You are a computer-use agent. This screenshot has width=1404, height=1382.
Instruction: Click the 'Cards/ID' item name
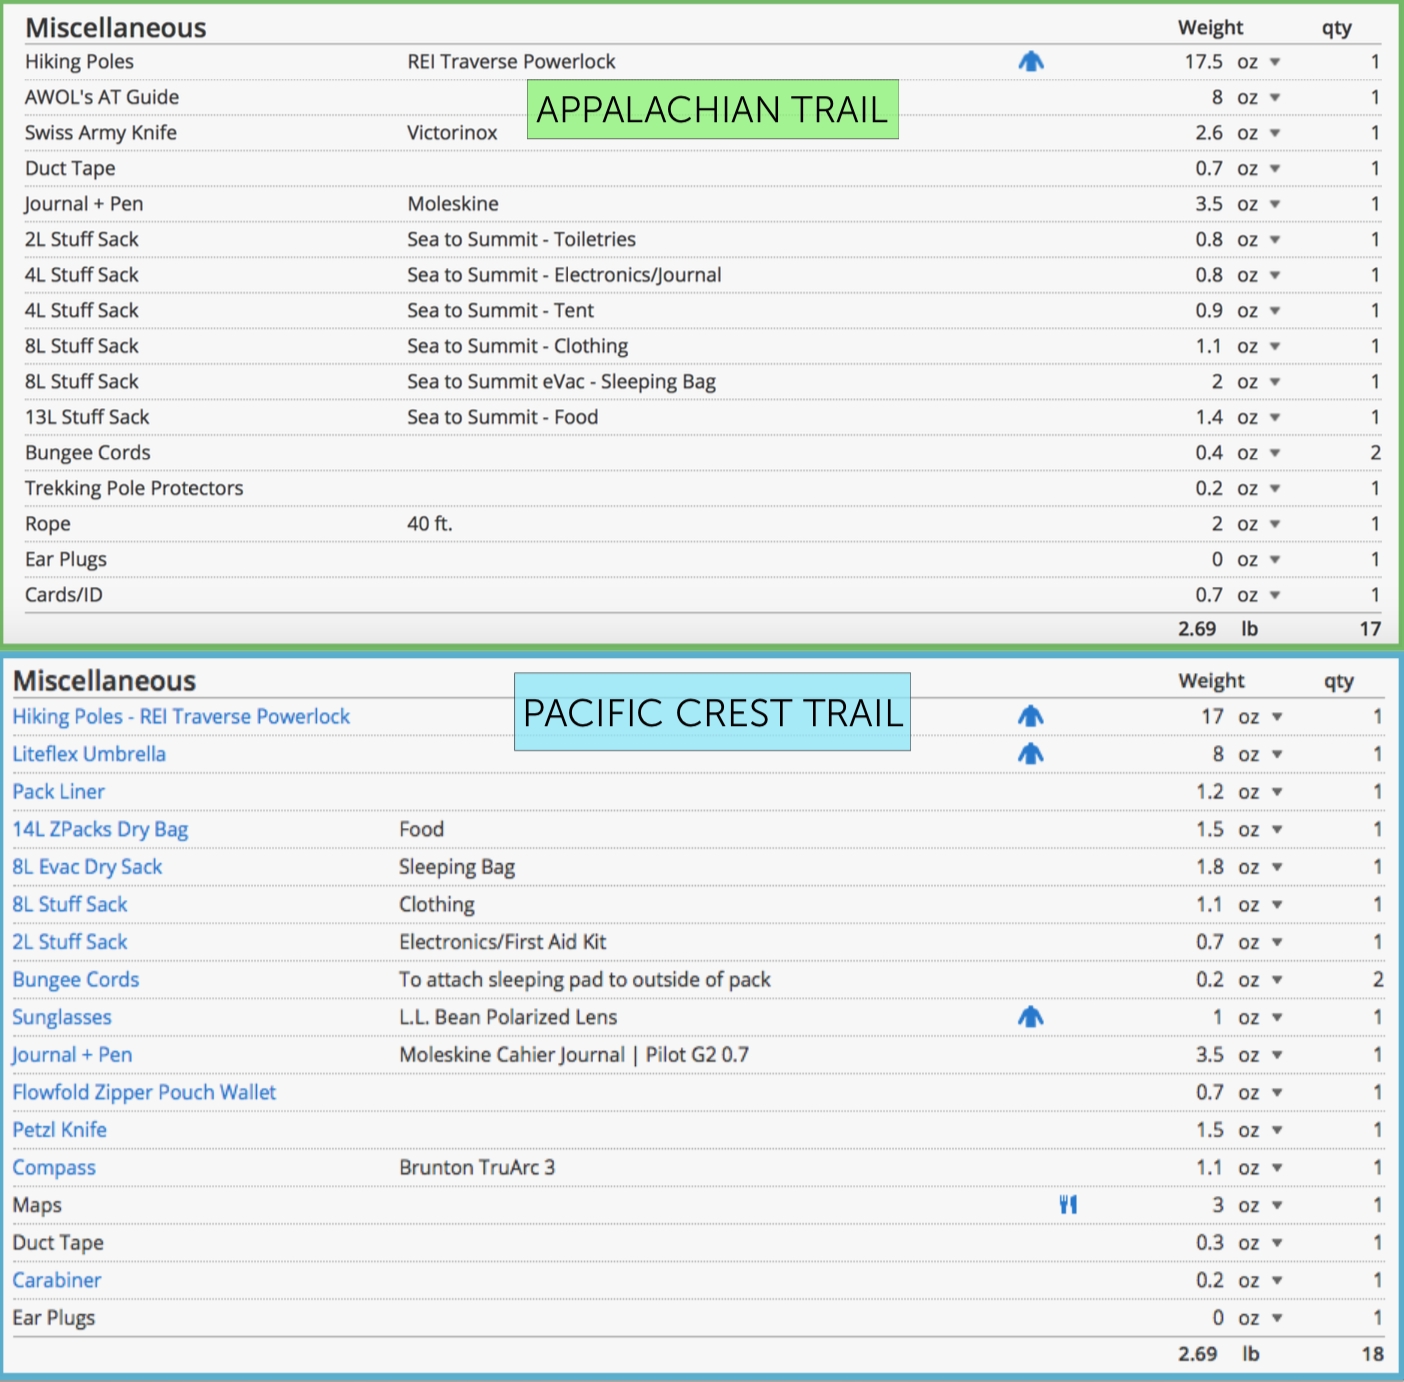click(x=64, y=595)
